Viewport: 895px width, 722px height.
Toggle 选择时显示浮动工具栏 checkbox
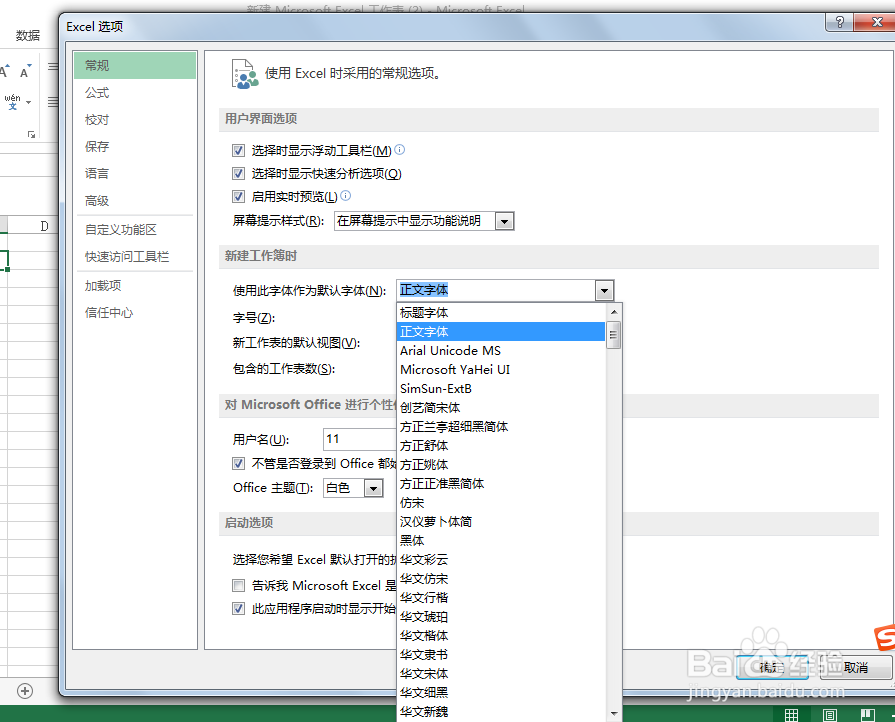[x=239, y=151]
